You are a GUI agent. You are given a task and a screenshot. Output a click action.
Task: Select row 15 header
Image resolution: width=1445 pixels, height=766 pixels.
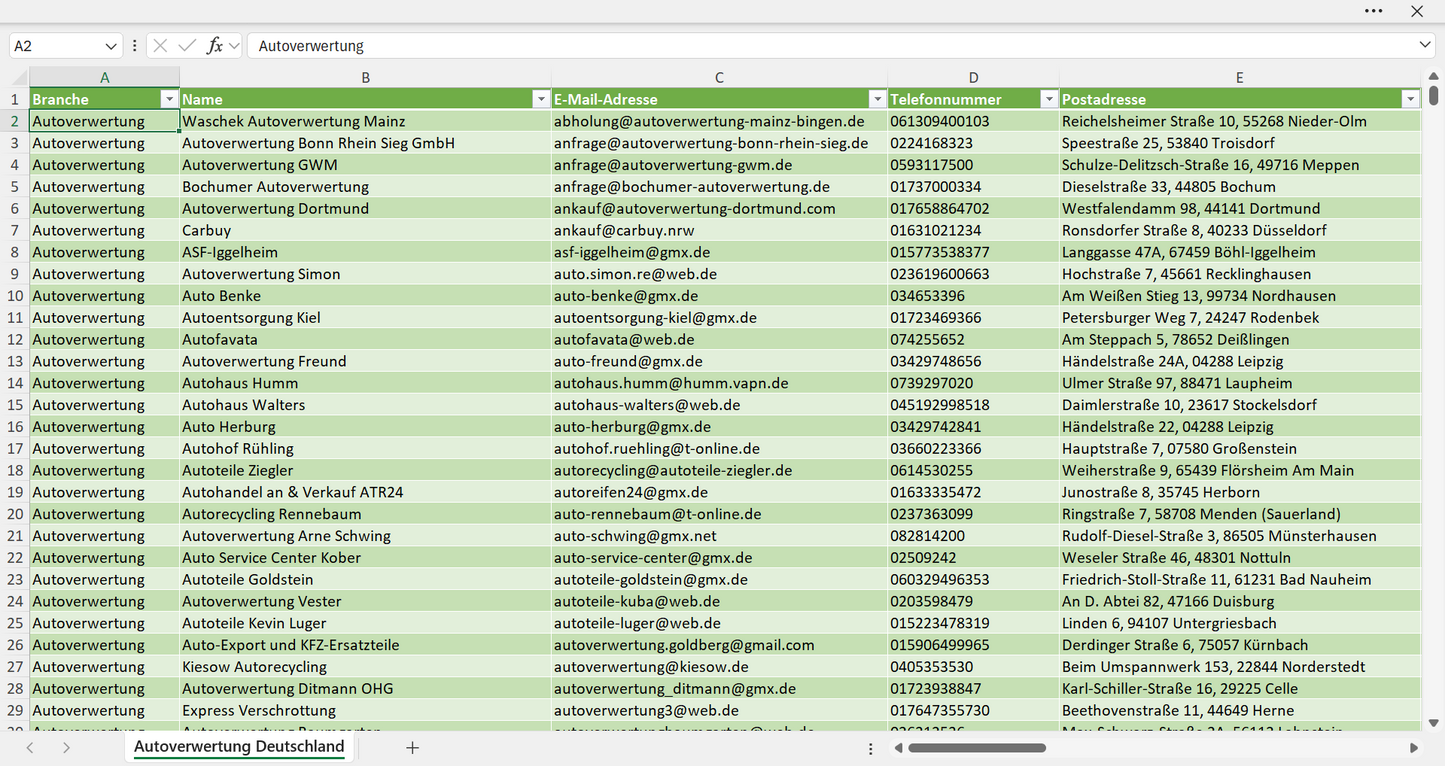15,405
